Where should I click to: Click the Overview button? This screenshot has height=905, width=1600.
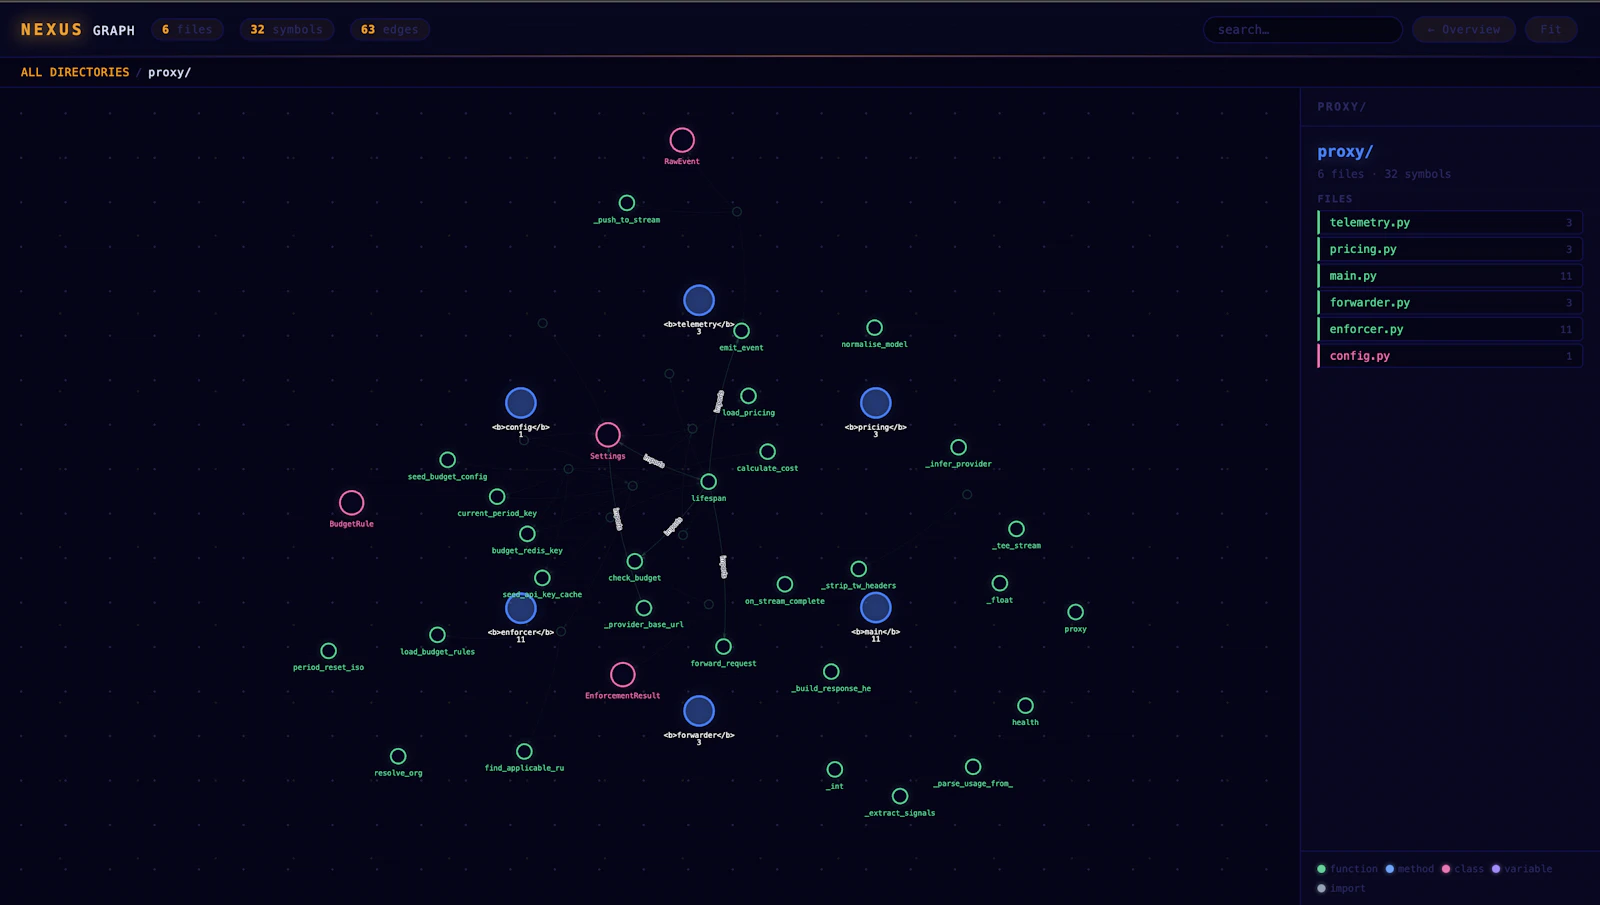coord(1464,30)
